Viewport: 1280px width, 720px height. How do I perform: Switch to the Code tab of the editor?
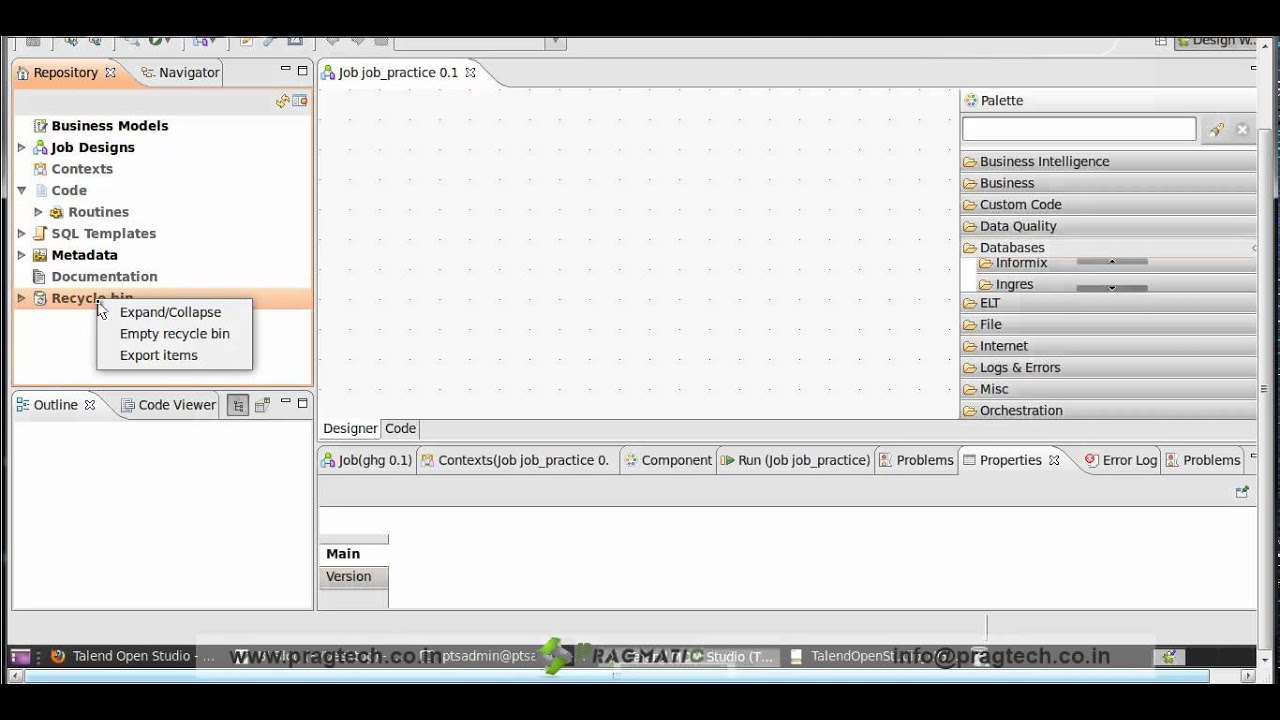pyautogui.click(x=400, y=429)
